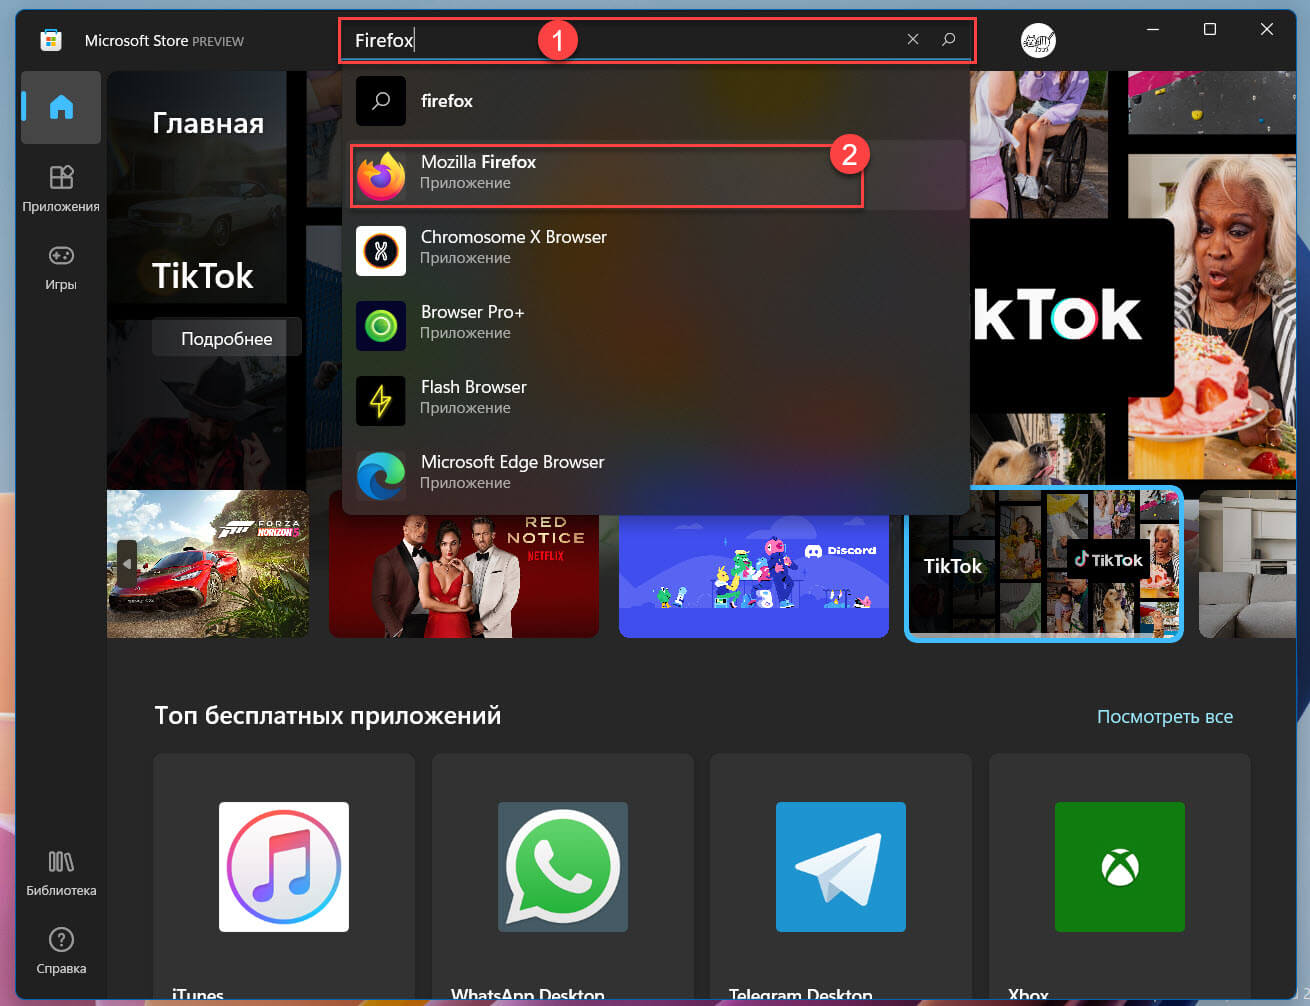Open the TikTok carousel thumbnail
This screenshot has width=1310, height=1006.
point(1044,564)
